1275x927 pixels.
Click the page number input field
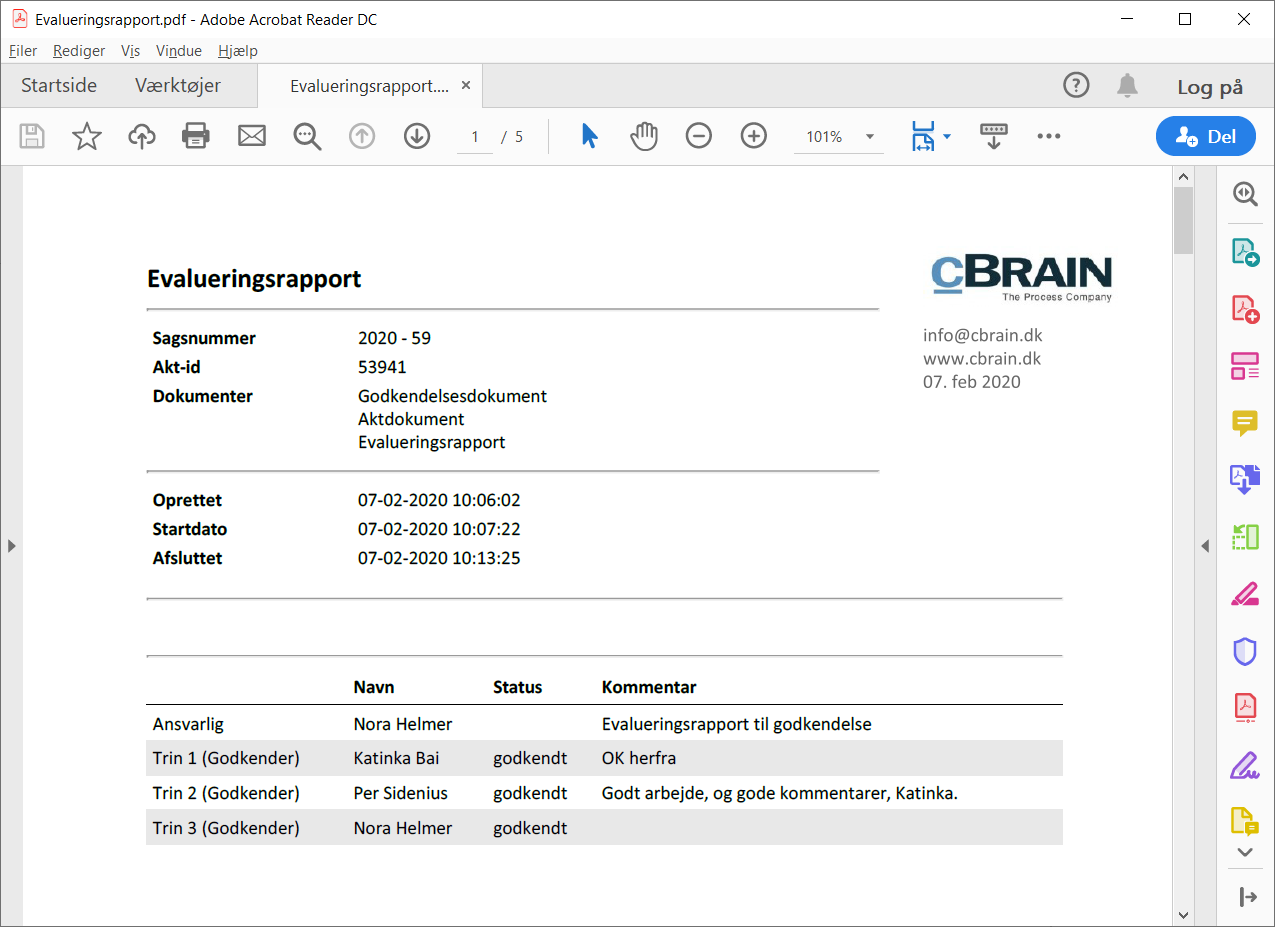tap(475, 137)
